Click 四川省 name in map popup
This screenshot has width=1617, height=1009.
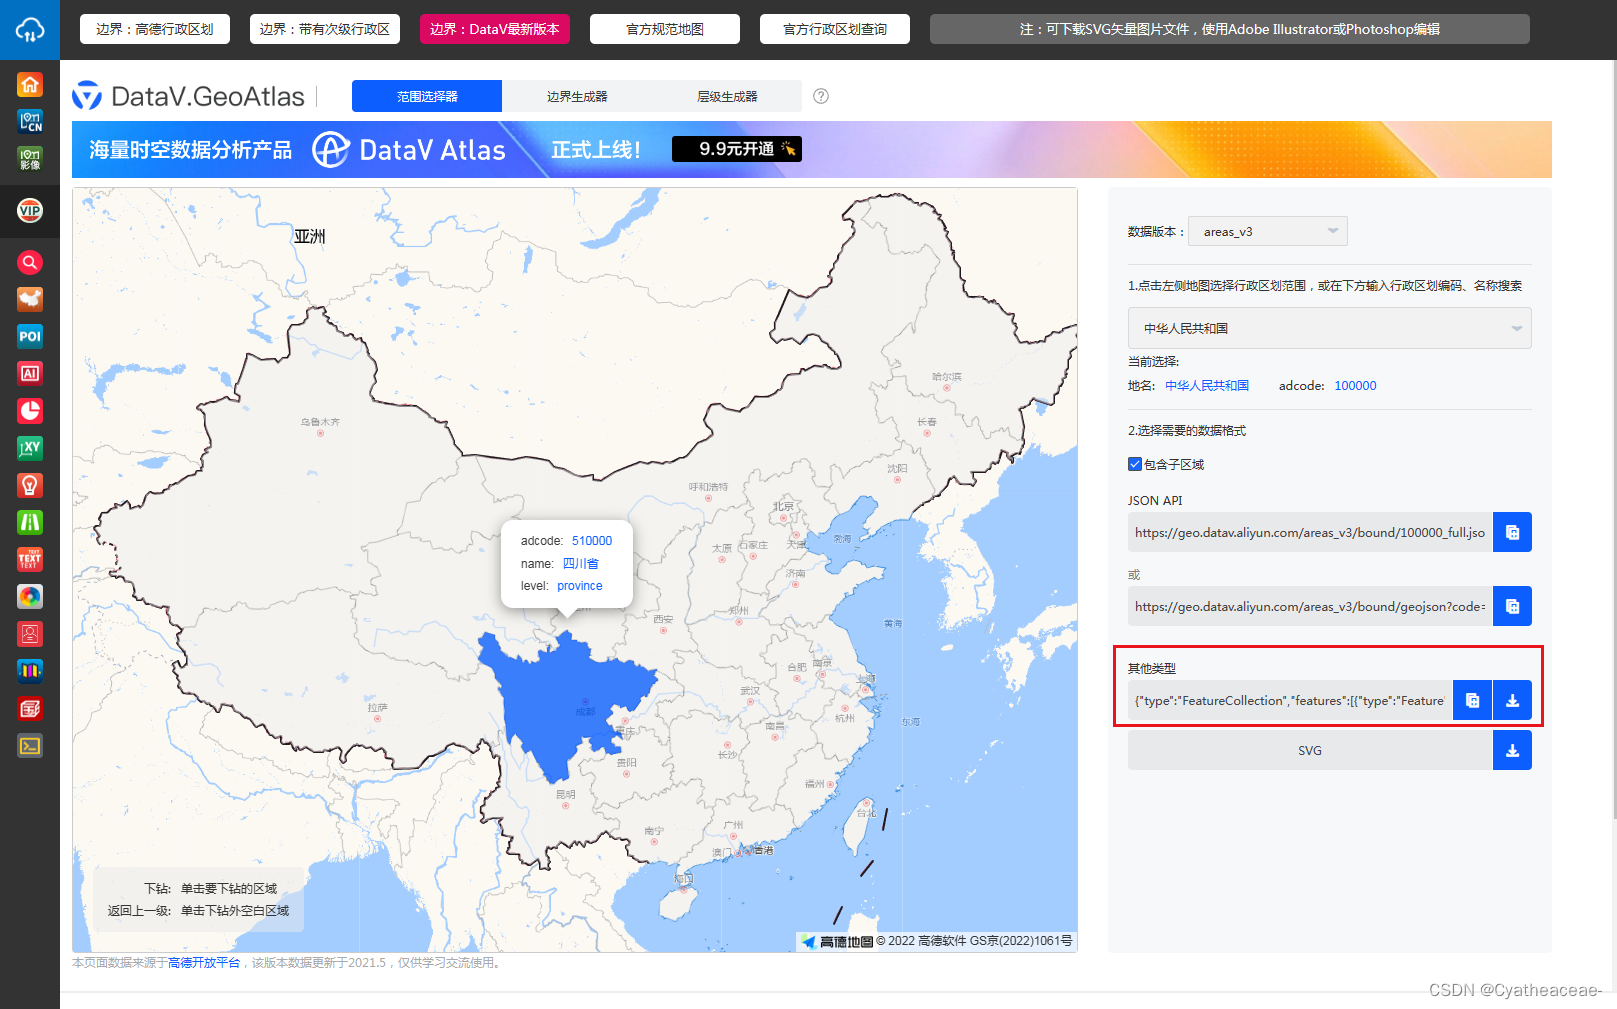click(x=581, y=564)
